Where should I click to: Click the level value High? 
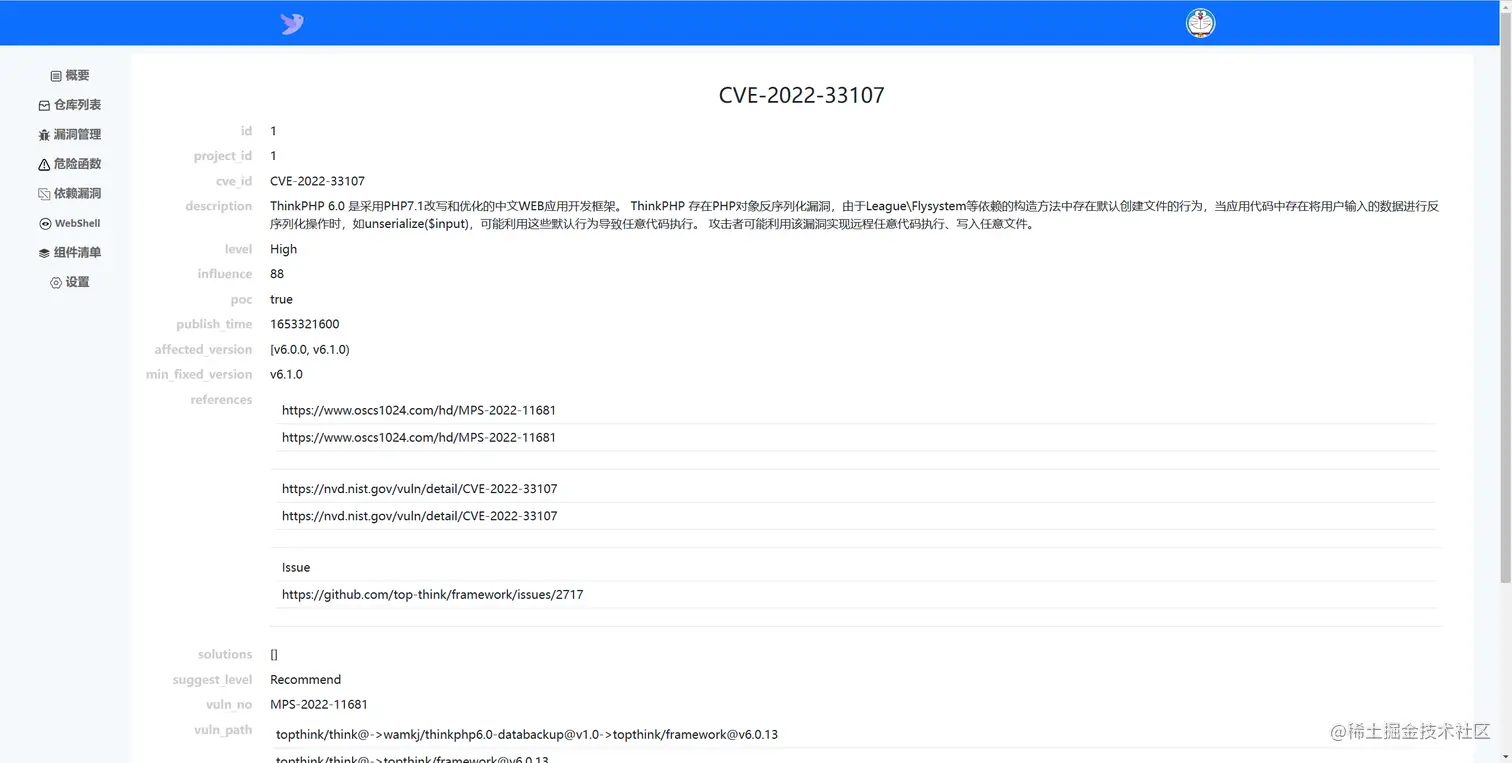click(x=284, y=249)
